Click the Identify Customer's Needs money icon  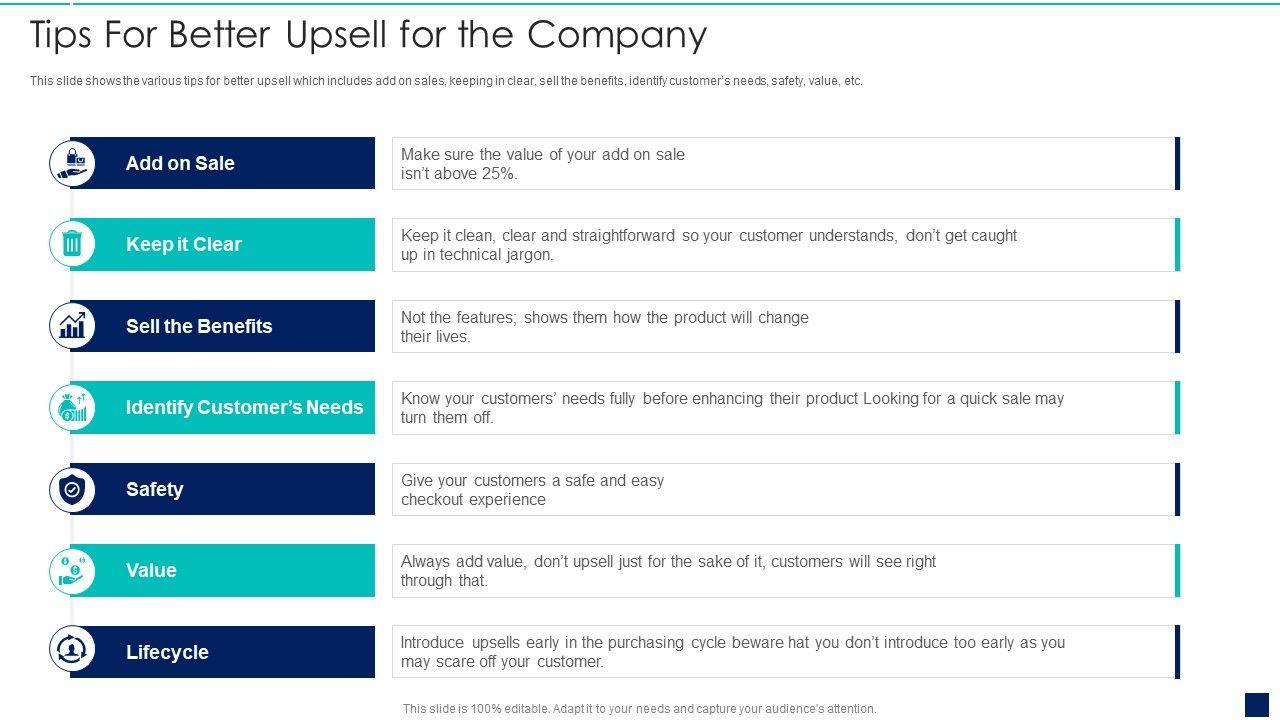73,407
